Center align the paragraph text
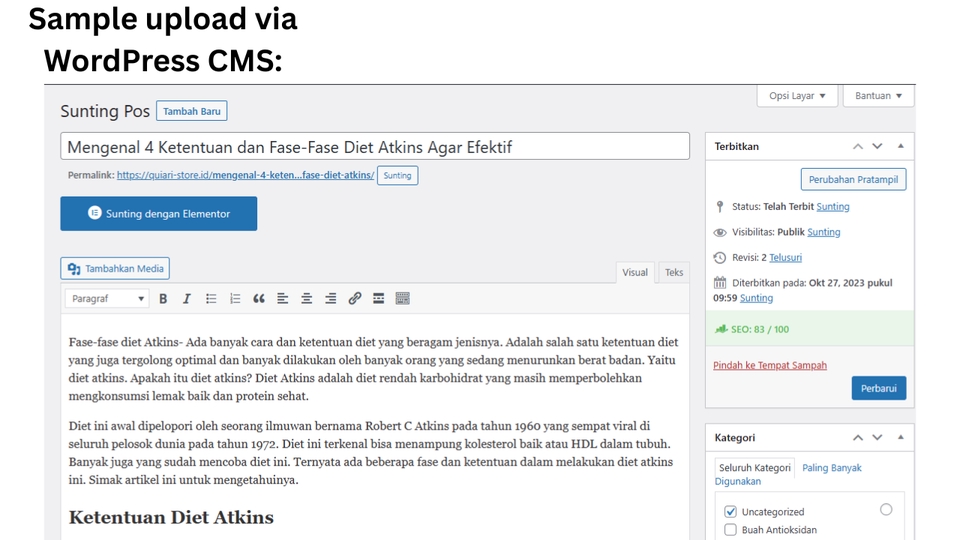Image resolution: width=960 pixels, height=540 pixels. tap(307, 299)
